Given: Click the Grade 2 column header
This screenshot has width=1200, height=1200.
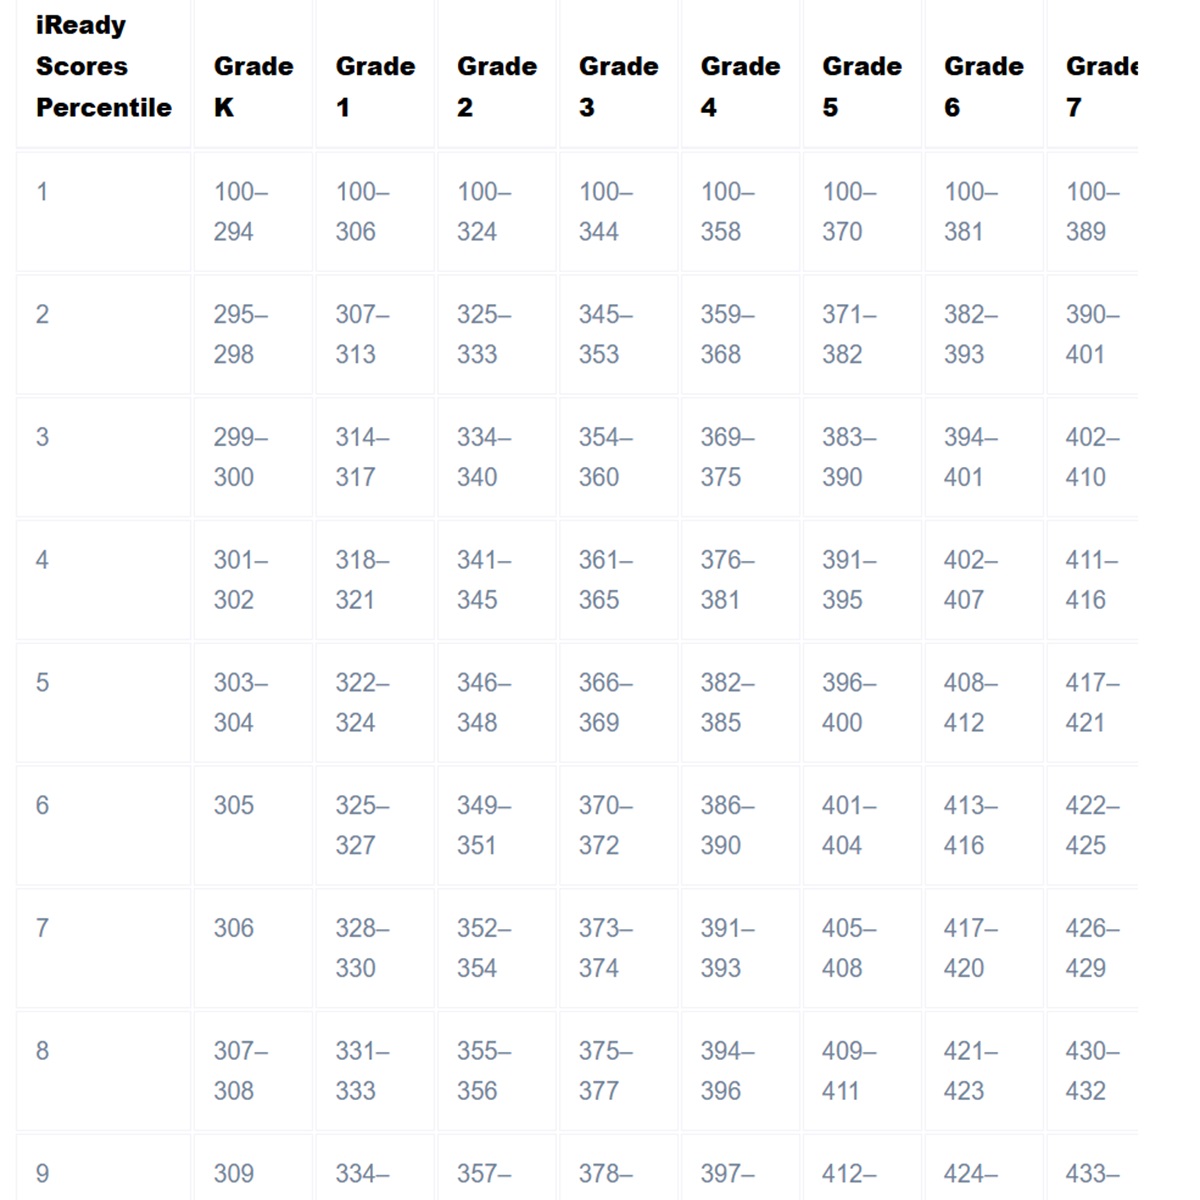Looking at the screenshot, I should tap(497, 87).
